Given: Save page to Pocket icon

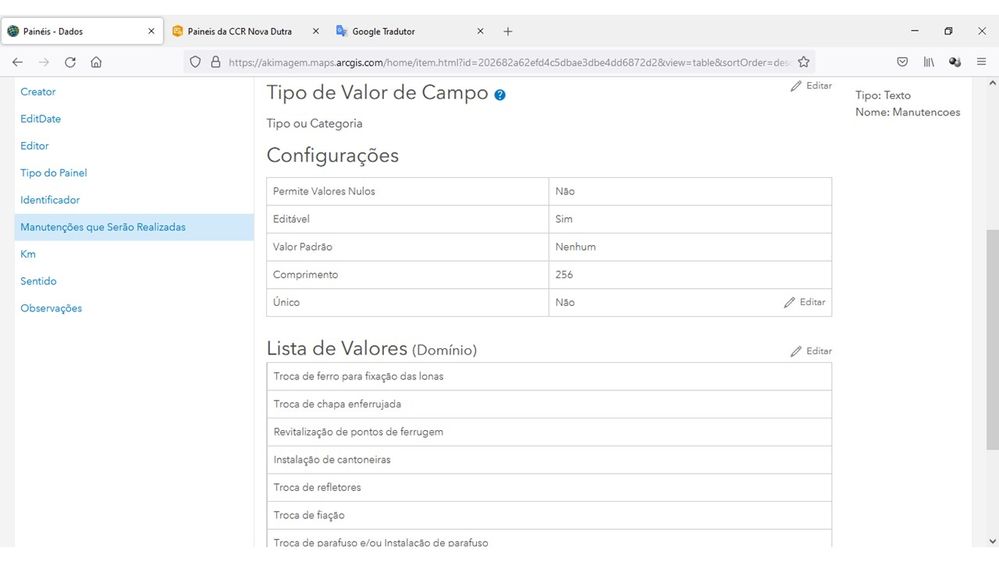Looking at the screenshot, I should click(902, 62).
